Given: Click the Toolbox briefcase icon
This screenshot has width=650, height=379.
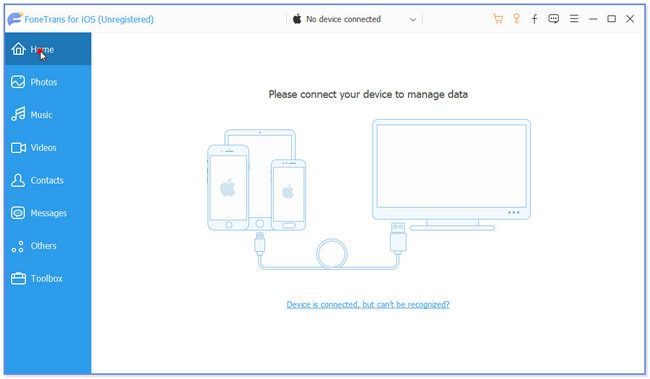Looking at the screenshot, I should coord(18,278).
